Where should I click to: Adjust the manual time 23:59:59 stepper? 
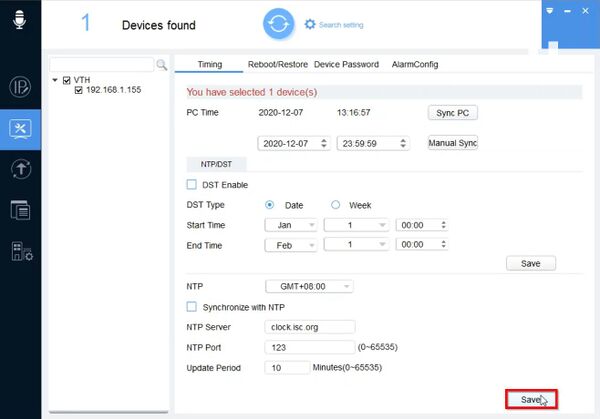(403, 143)
